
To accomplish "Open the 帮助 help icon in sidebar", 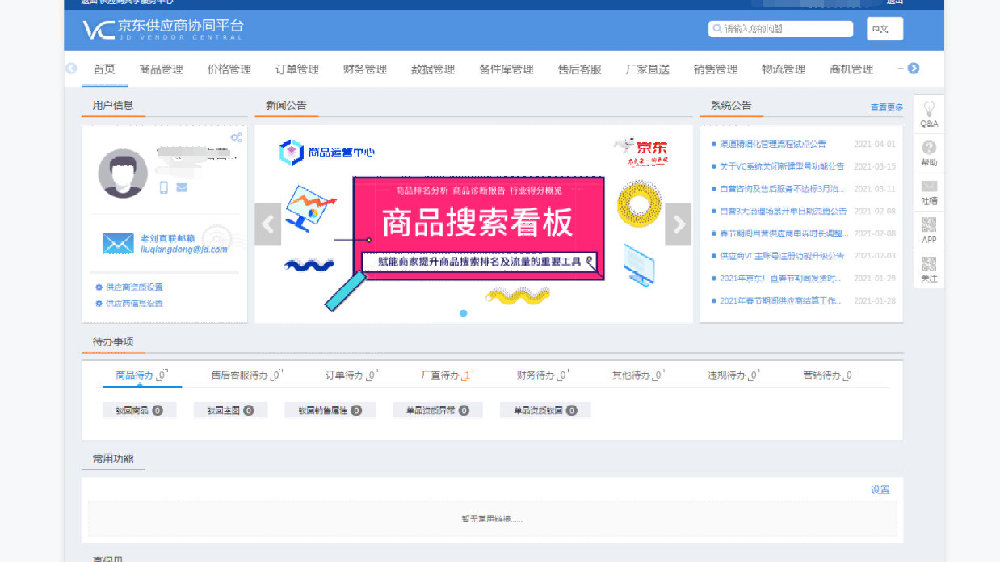I will [x=929, y=148].
